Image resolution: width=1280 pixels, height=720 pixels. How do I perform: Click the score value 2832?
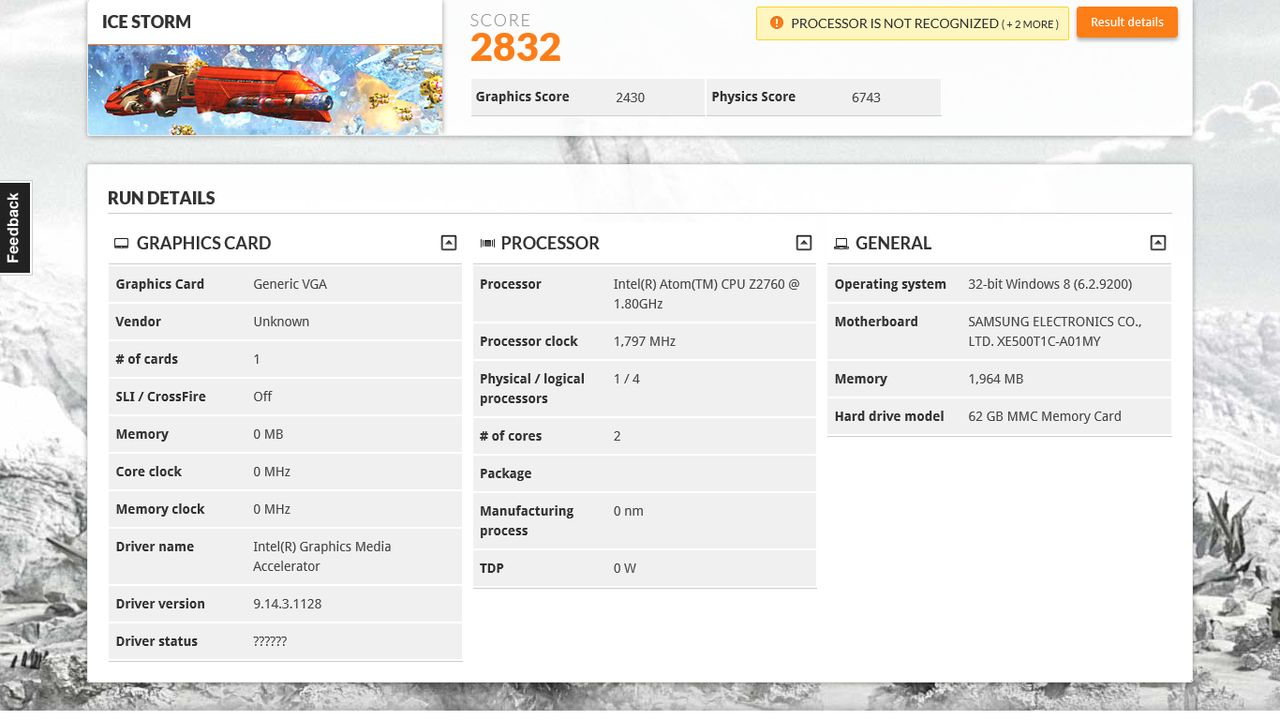tap(516, 47)
